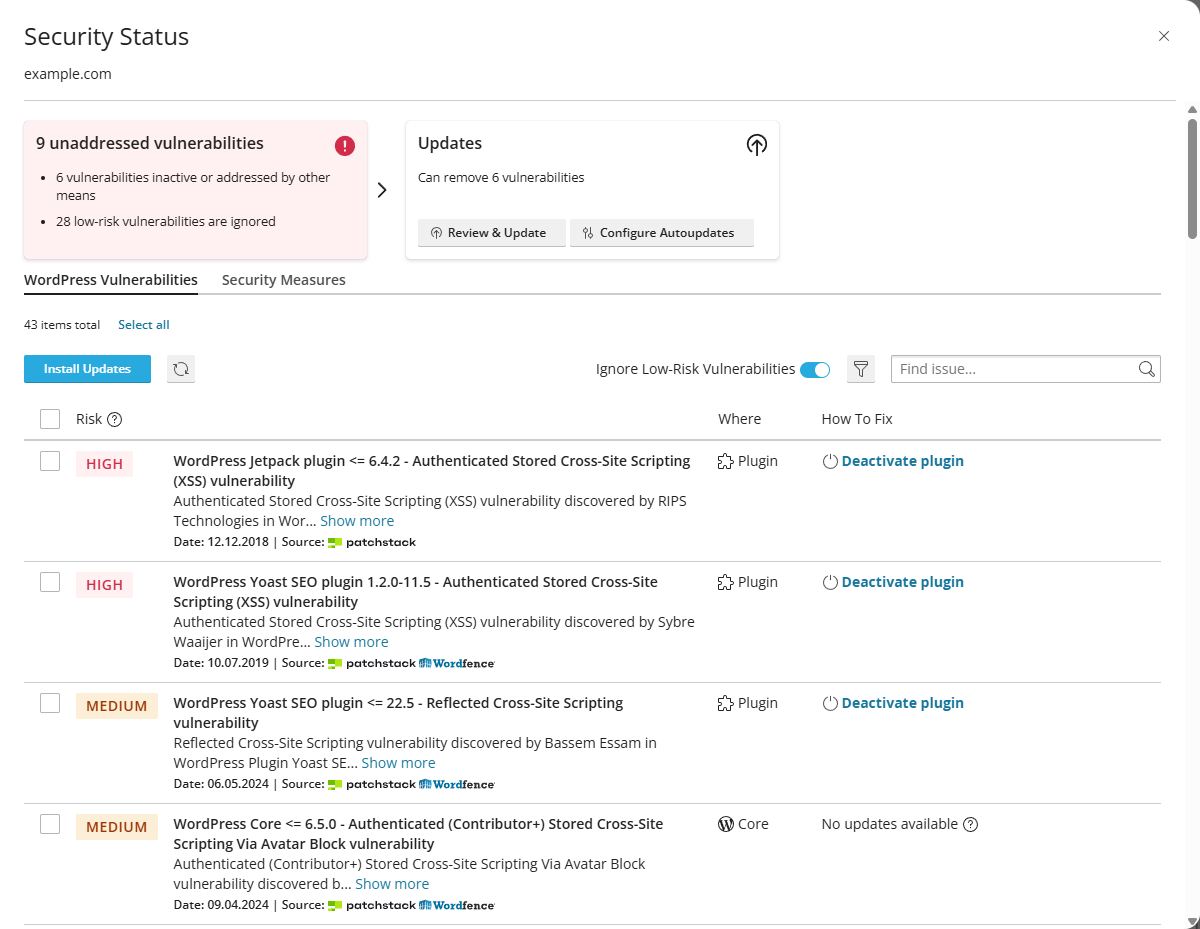Viewport: 1200px width, 929px height.
Task: Disable Ignore Low-Risk Vulnerabilities switch
Action: pyautogui.click(x=815, y=370)
